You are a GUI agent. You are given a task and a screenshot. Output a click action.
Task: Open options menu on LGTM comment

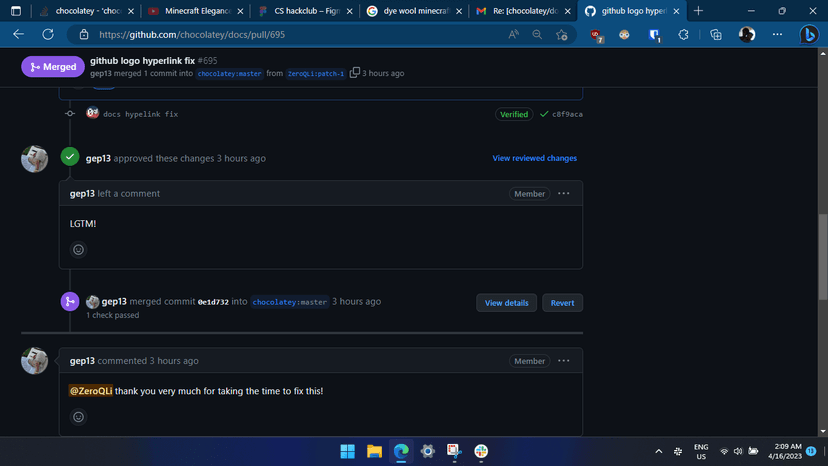click(564, 193)
